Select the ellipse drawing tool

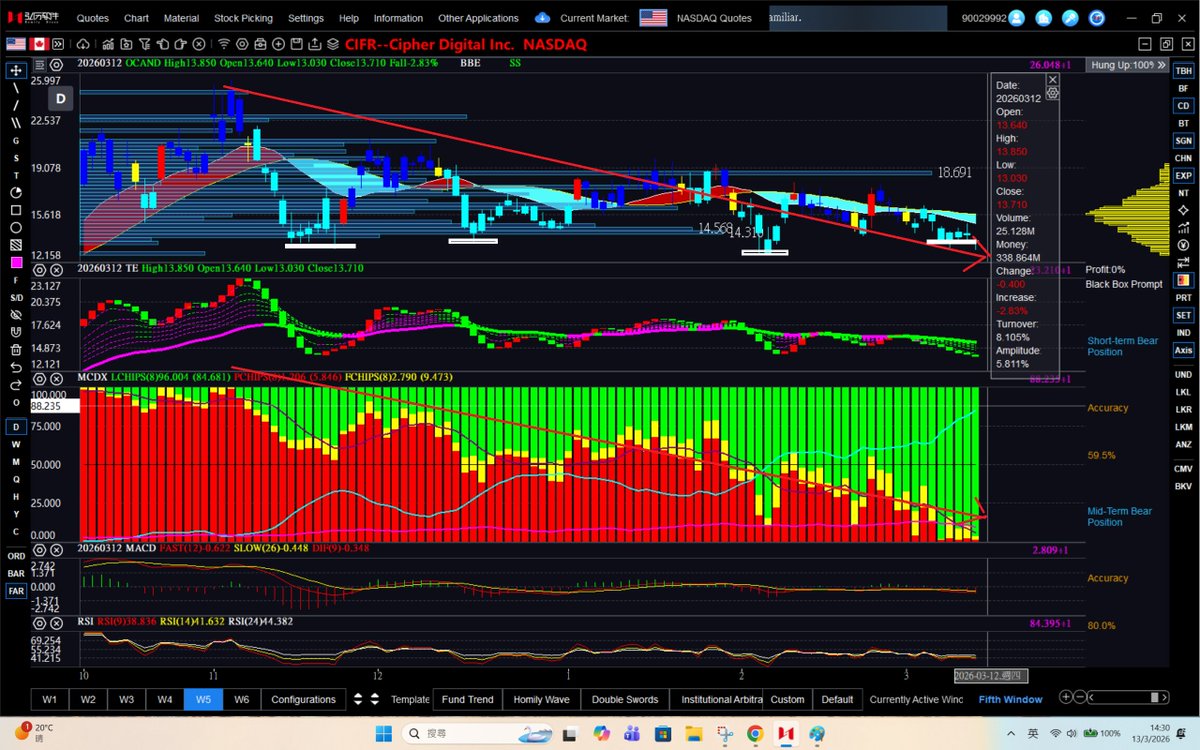click(x=16, y=228)
